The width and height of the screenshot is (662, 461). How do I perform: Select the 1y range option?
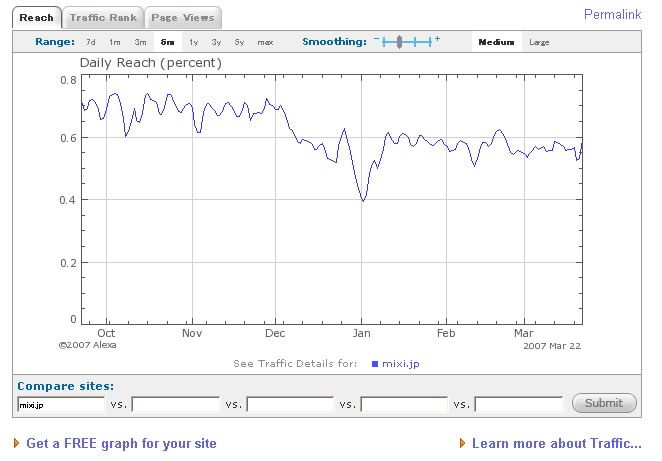coord(193,42)
